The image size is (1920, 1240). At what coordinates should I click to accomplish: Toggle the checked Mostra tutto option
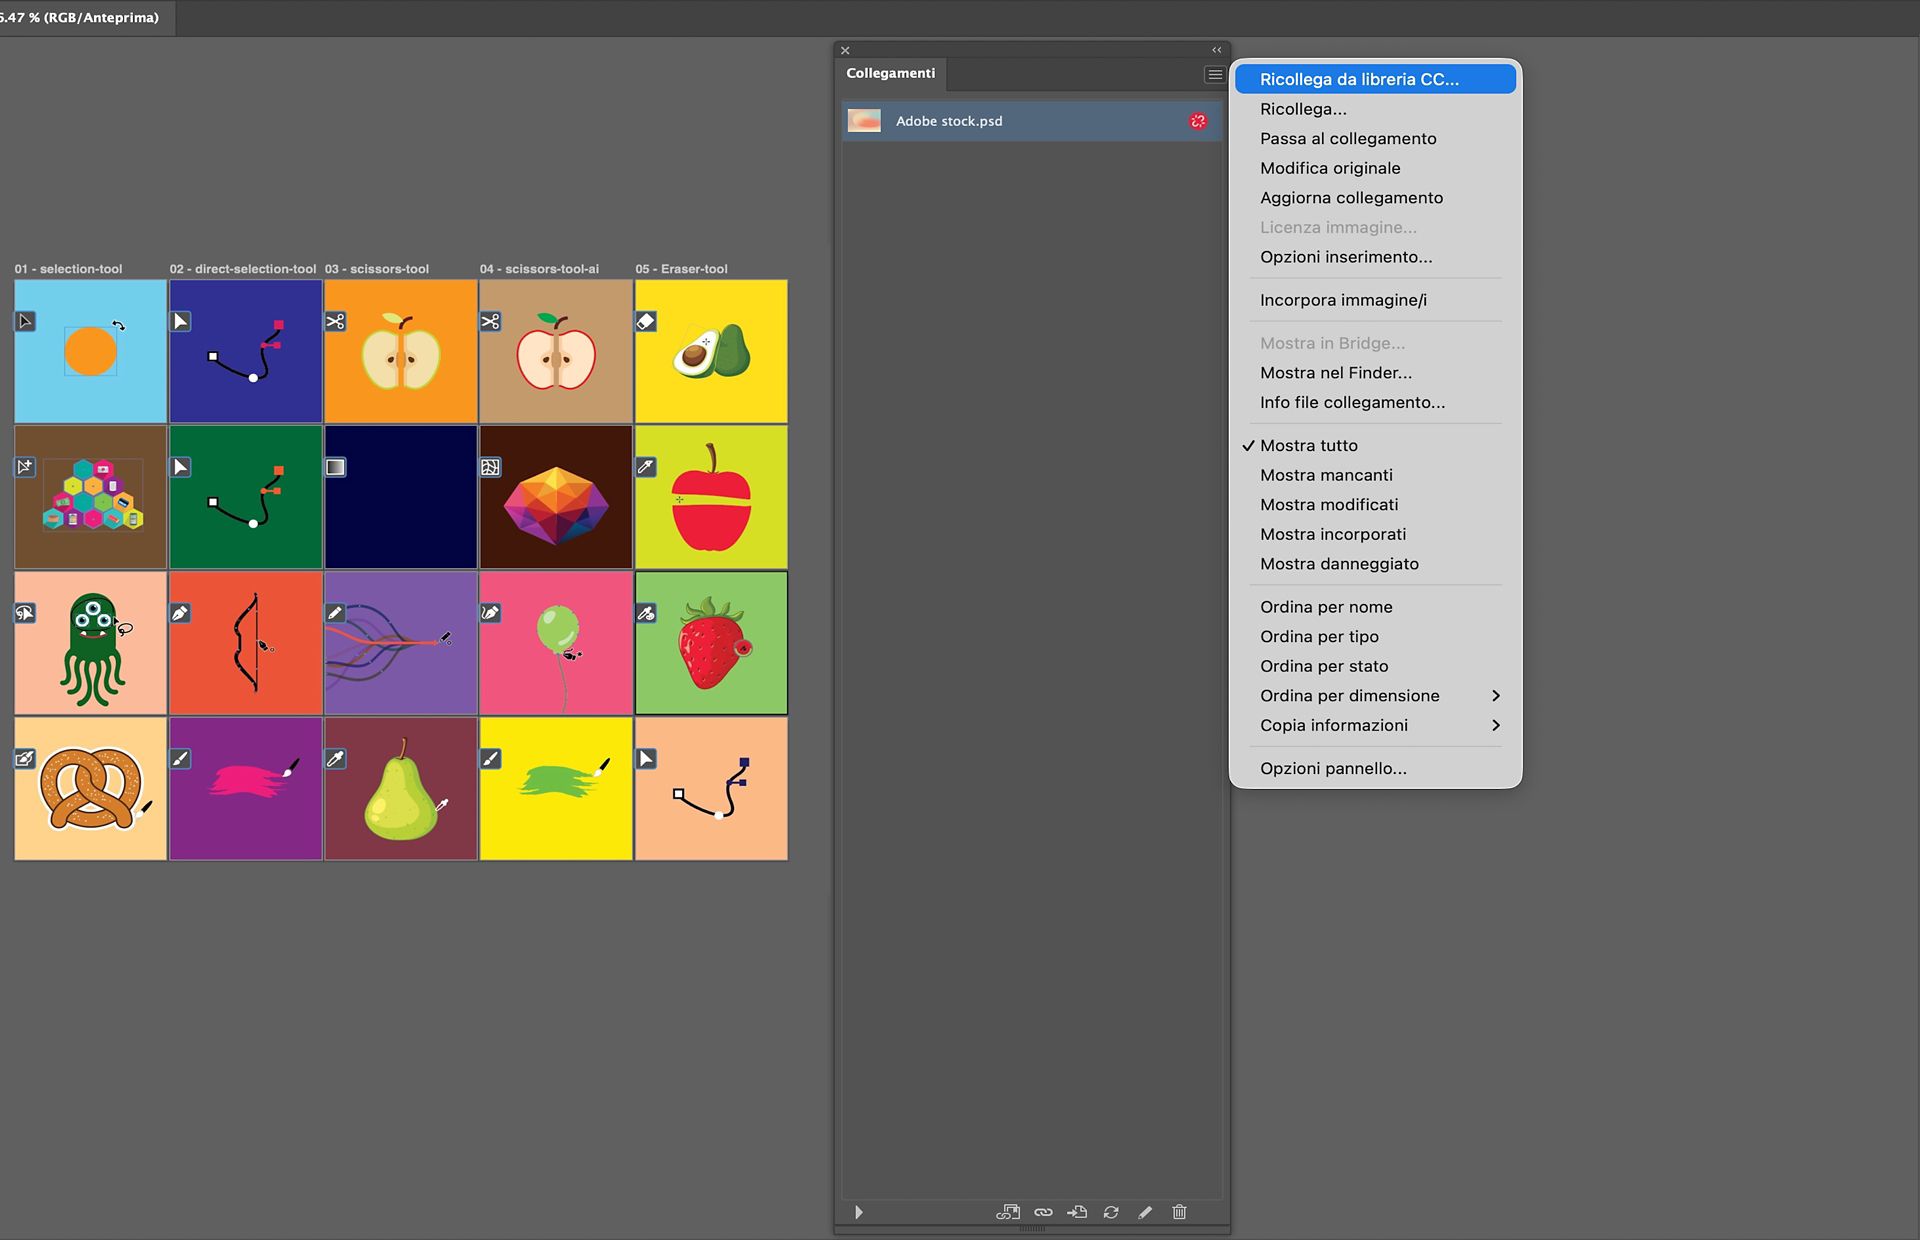pos(1375,445)
